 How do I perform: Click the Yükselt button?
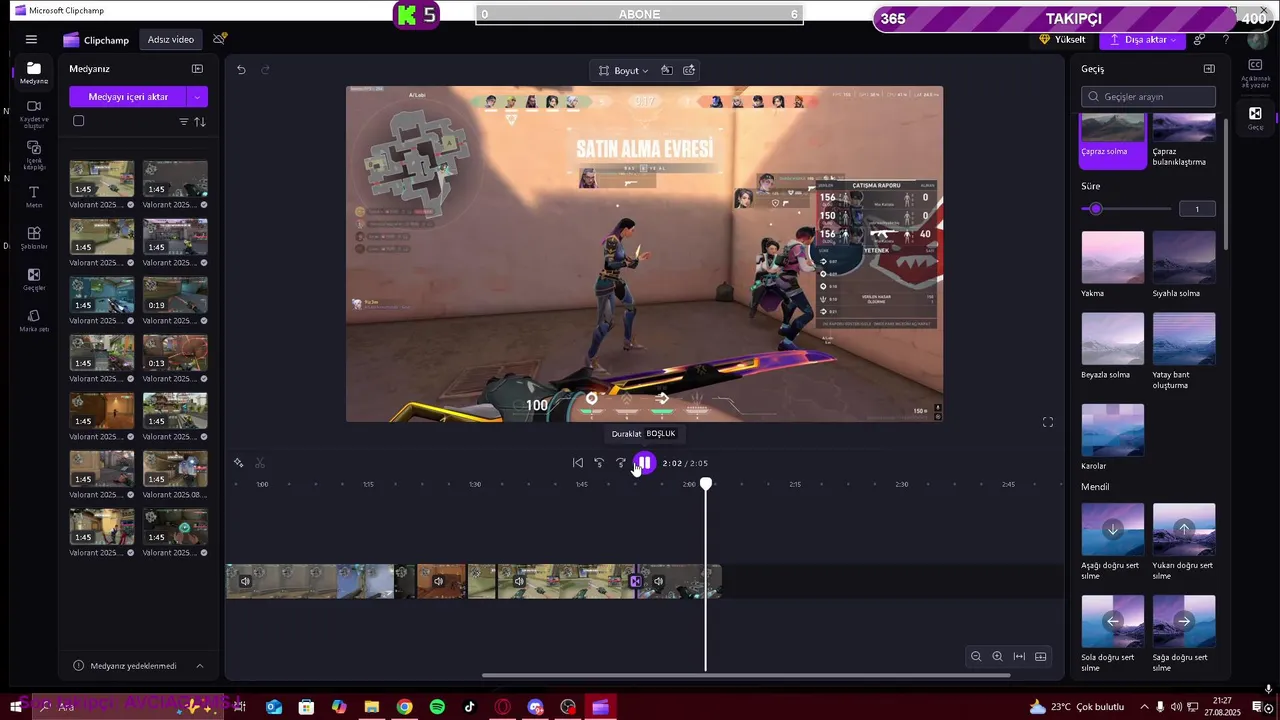tap(1062, 40)
